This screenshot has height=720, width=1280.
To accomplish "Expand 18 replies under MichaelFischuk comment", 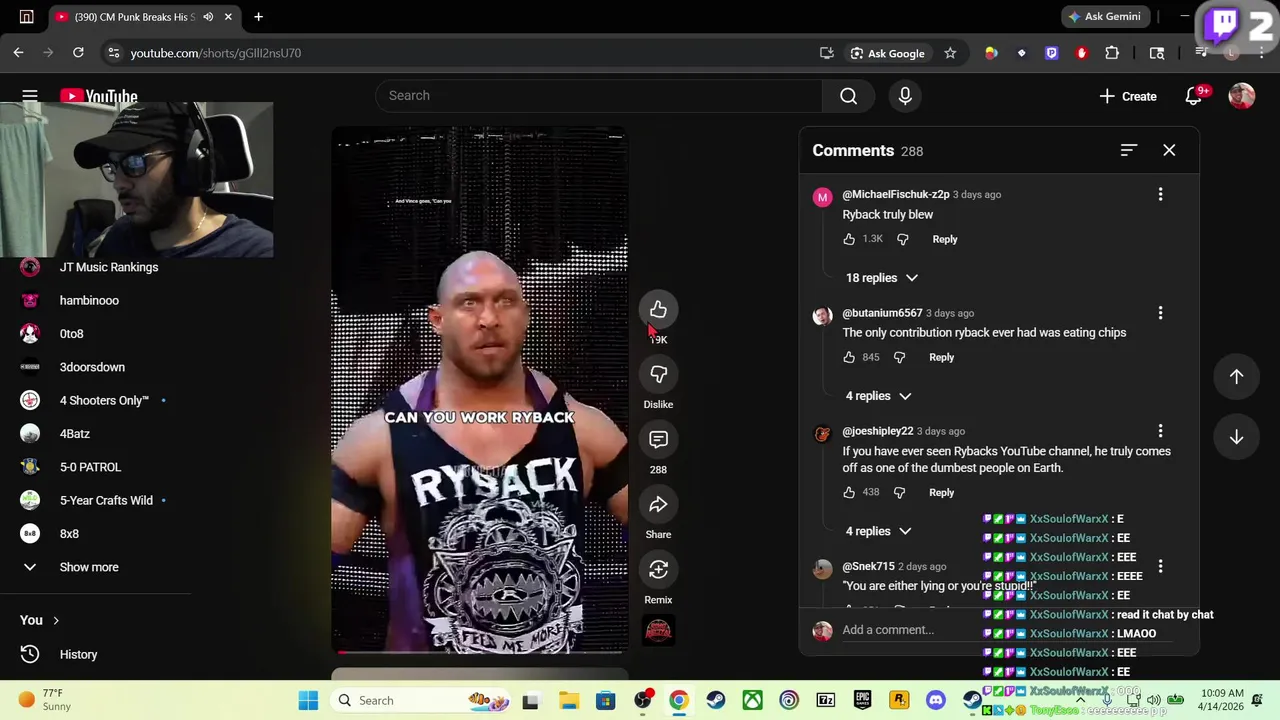I will click(x=881, y=278).
